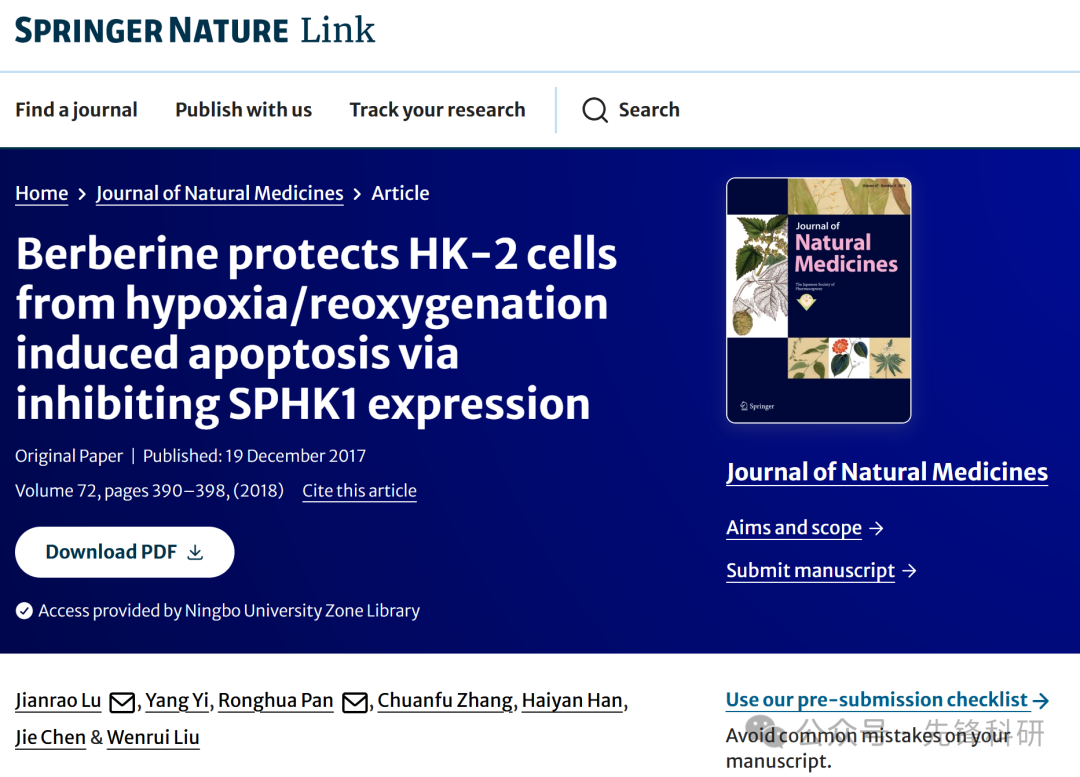Click the arrow after pre-submission checklist
The image size is (1080, 777).
click(1041, 701)
